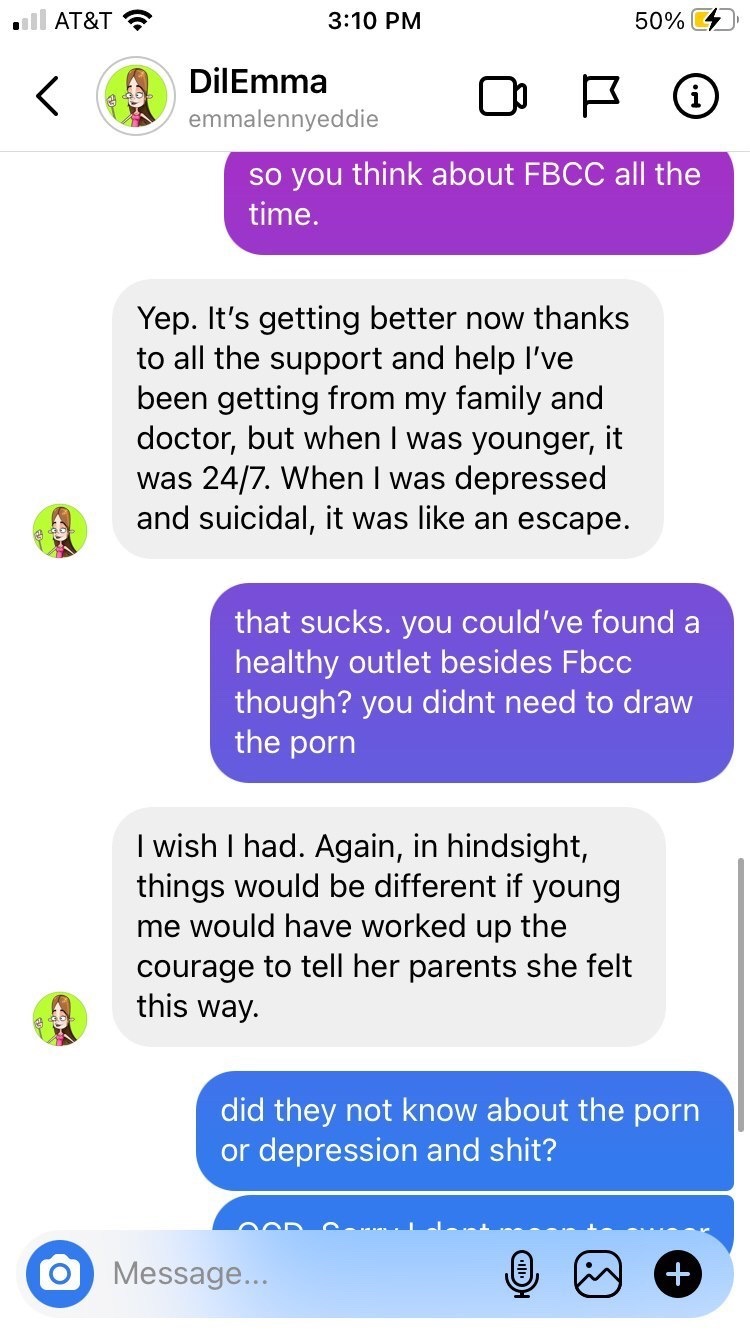Open photo gallery picker icon
The image size is (750, 1334).
coord(598,1273)
